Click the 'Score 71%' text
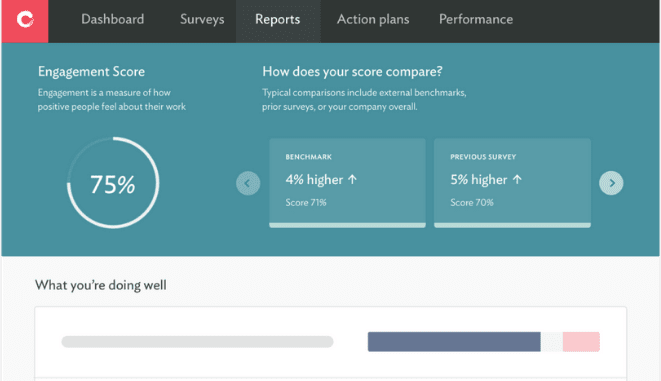Viewport: 661px width, 381px height. [306, 203]
